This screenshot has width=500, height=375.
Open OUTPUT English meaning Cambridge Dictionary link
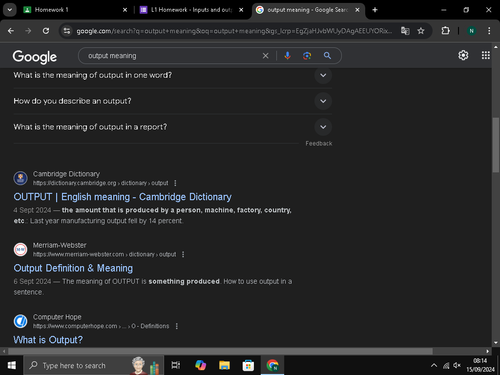click(122, 197)
